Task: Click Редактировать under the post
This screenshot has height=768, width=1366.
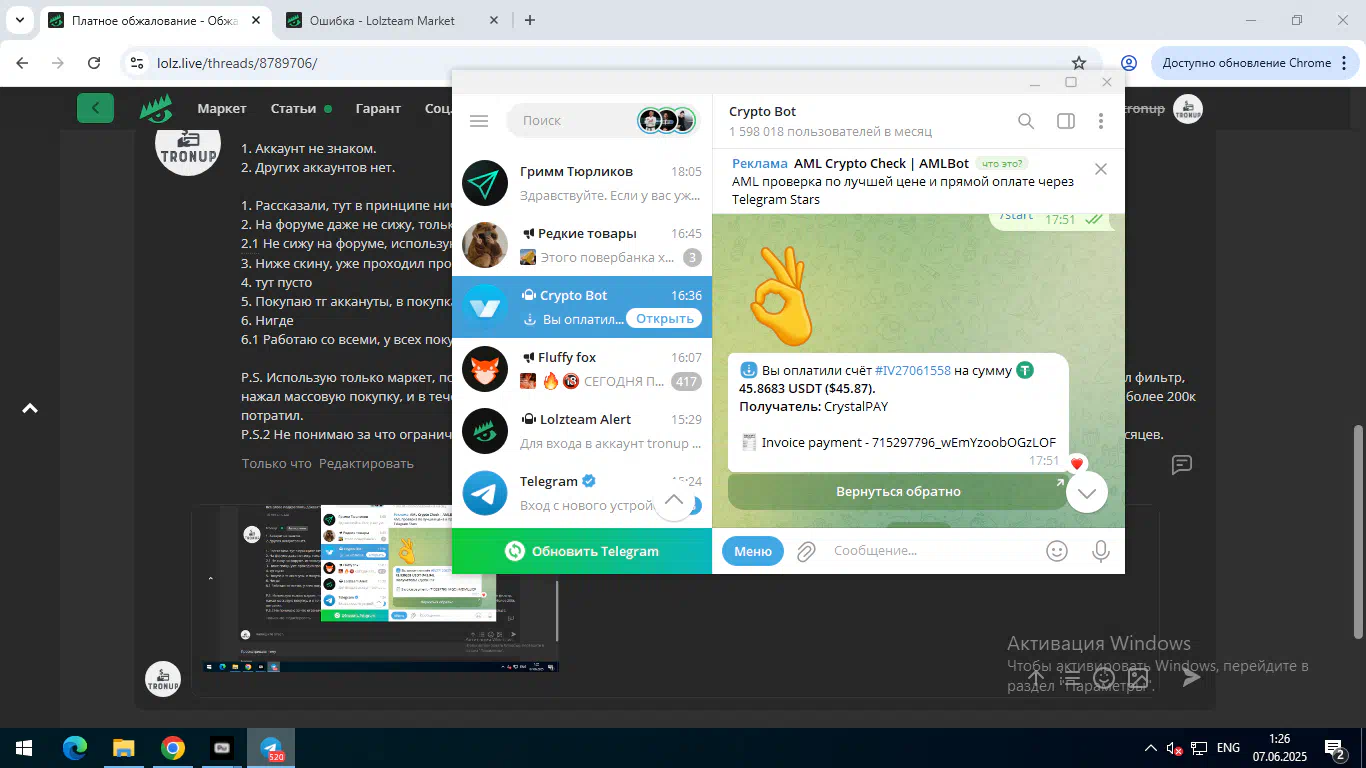Action: 366,464
